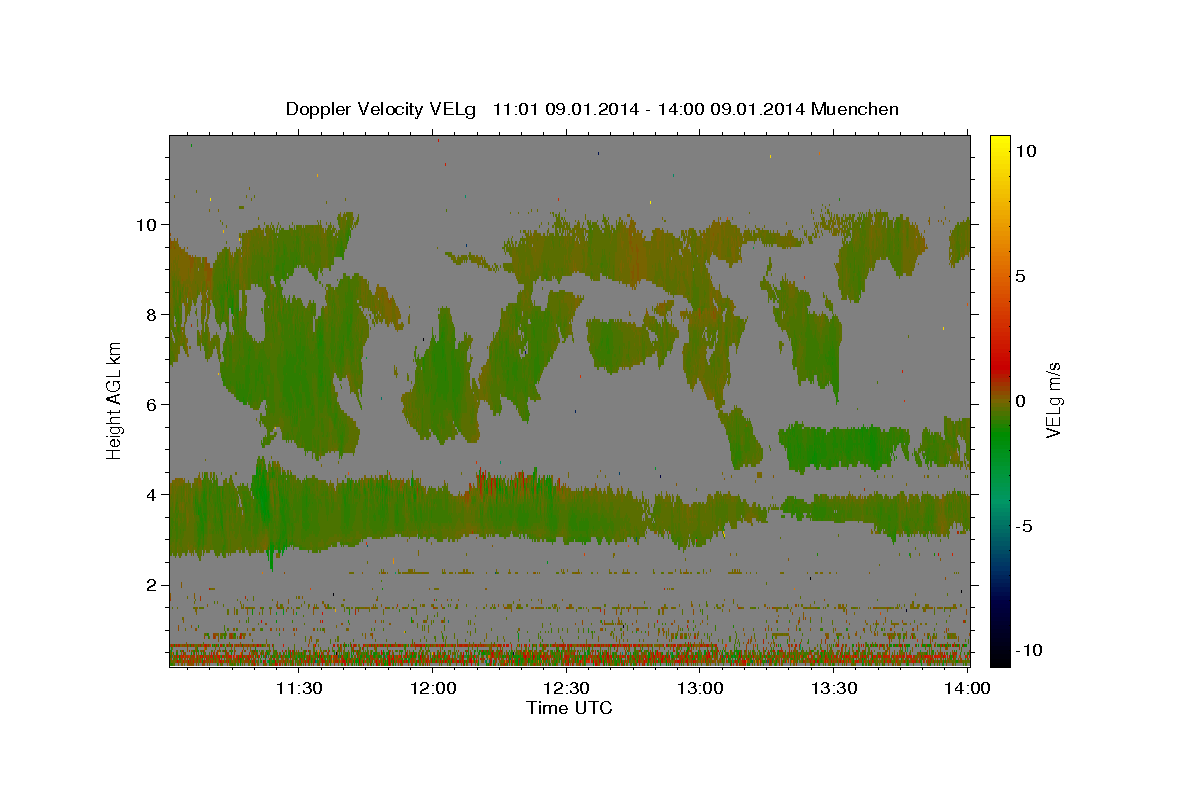This screenshot has height=800, width=1200.
Task: Click the height axis label 6
Action: pos(154,404)
